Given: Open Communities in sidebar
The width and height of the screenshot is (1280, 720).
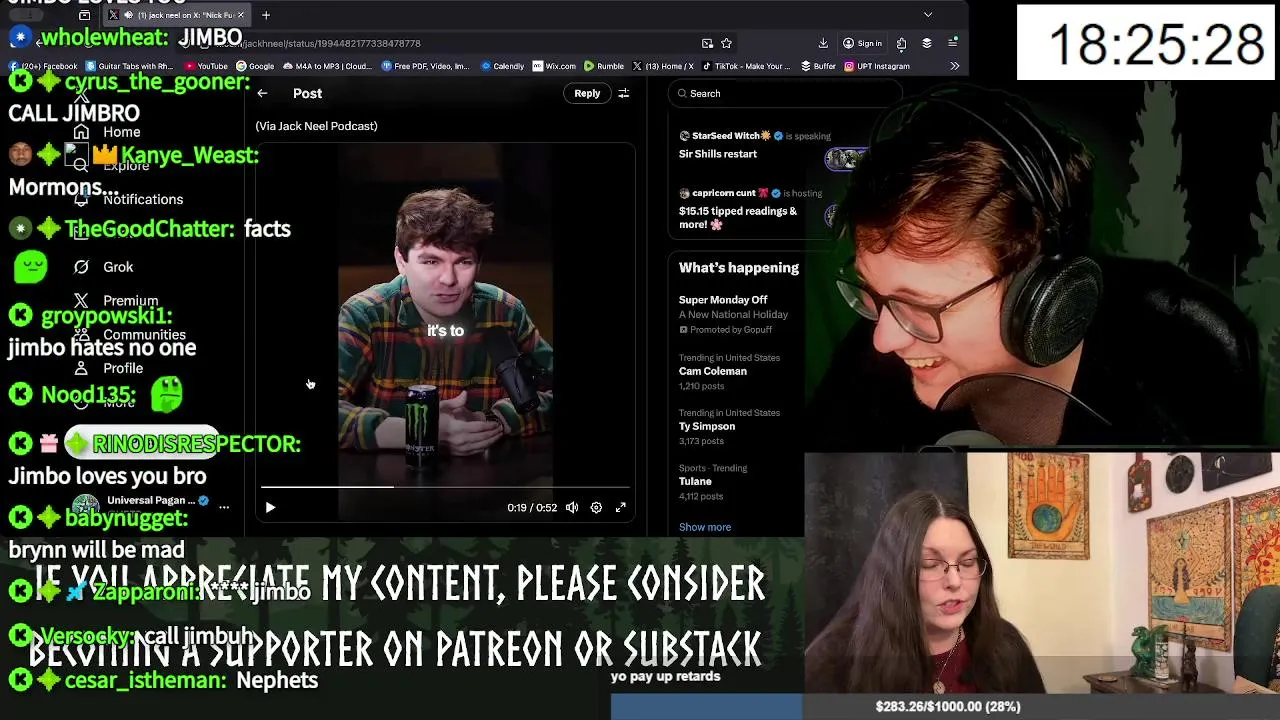Looking at the screenshot, I should tap(130, 335).
